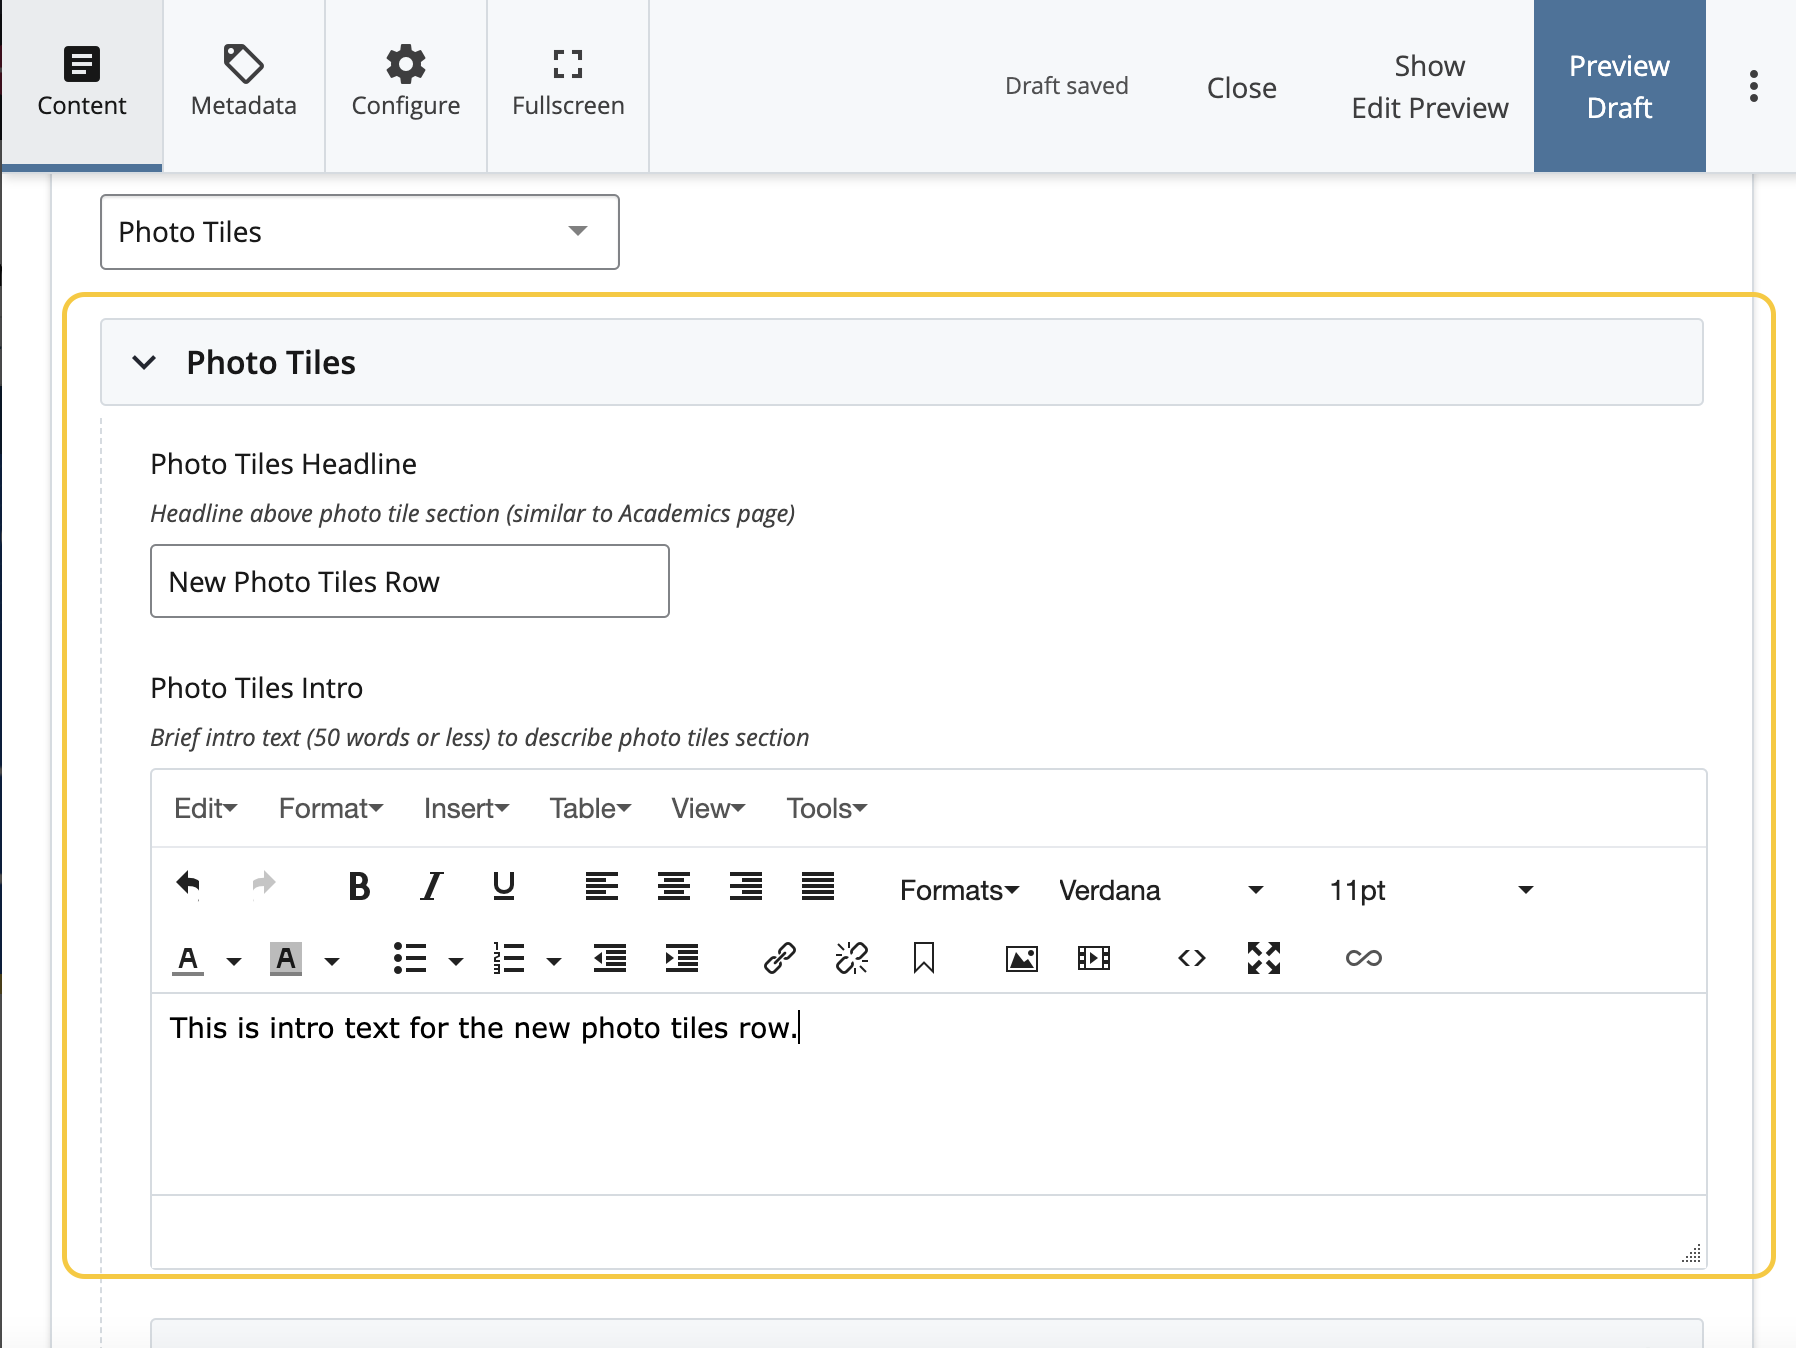Image resolution: width=1796 pixels, height=1348 pixels.
Task: Click the Redo arrow icon
Action: coord(263,885)
